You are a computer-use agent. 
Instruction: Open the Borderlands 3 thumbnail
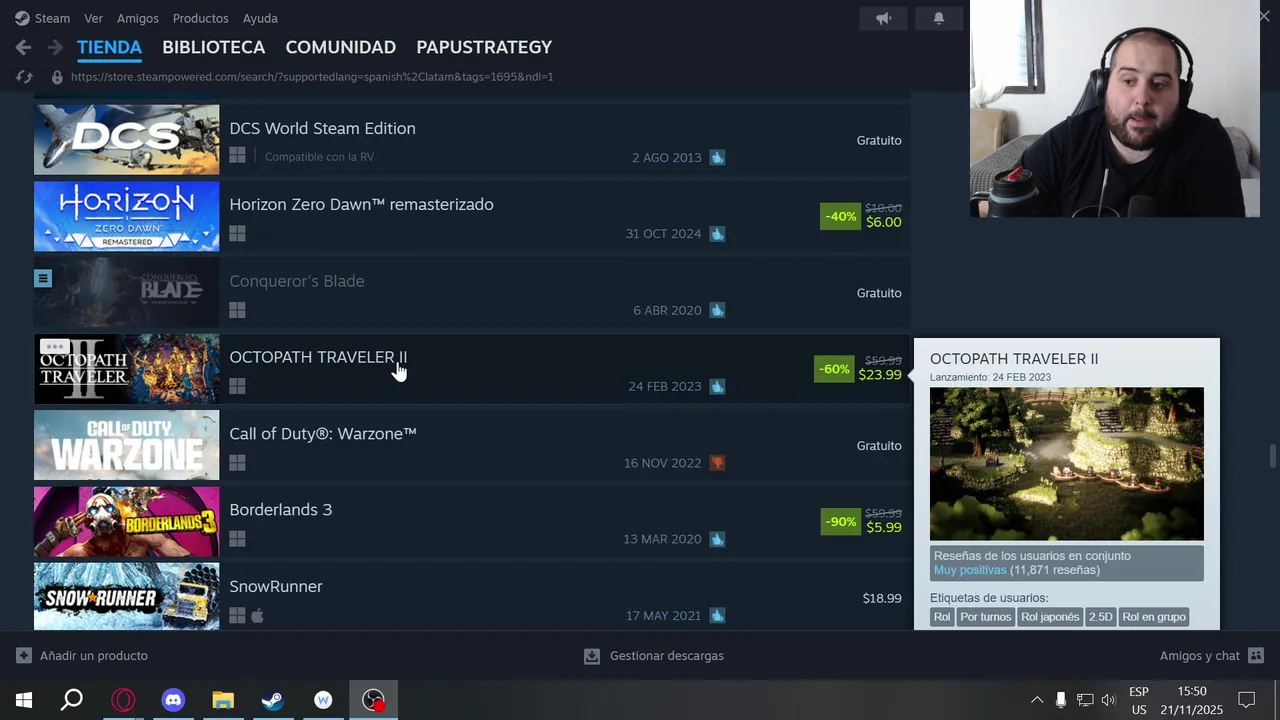click(x=126, y=521)
